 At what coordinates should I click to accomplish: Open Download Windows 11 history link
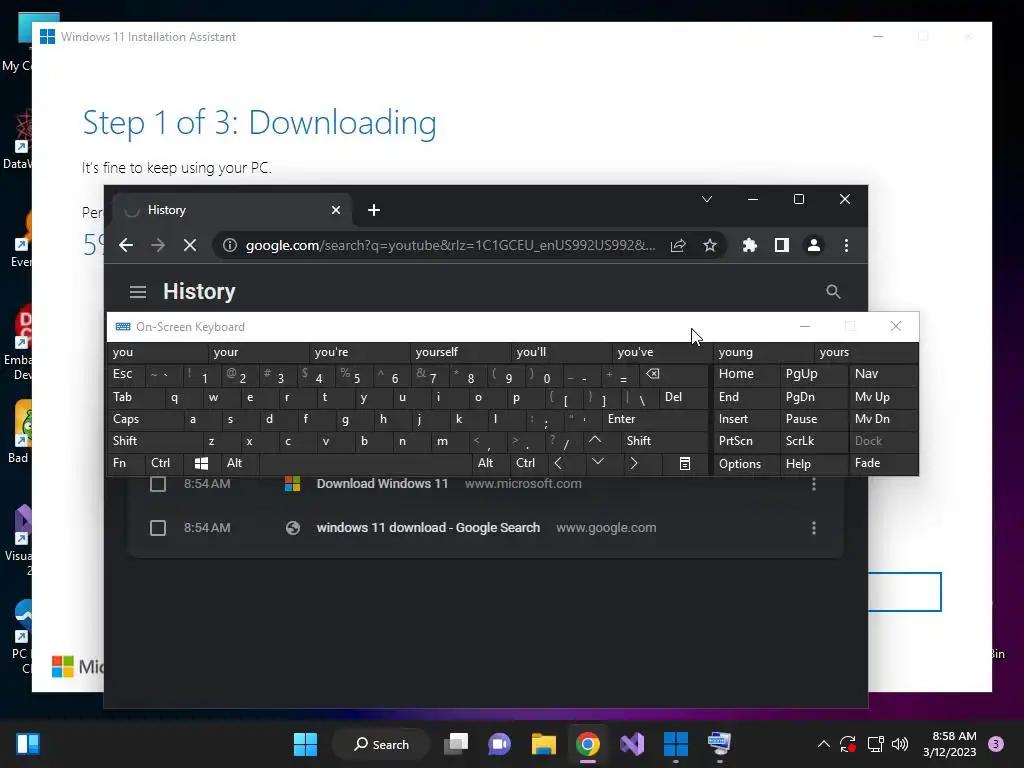[x=383, y=484]
